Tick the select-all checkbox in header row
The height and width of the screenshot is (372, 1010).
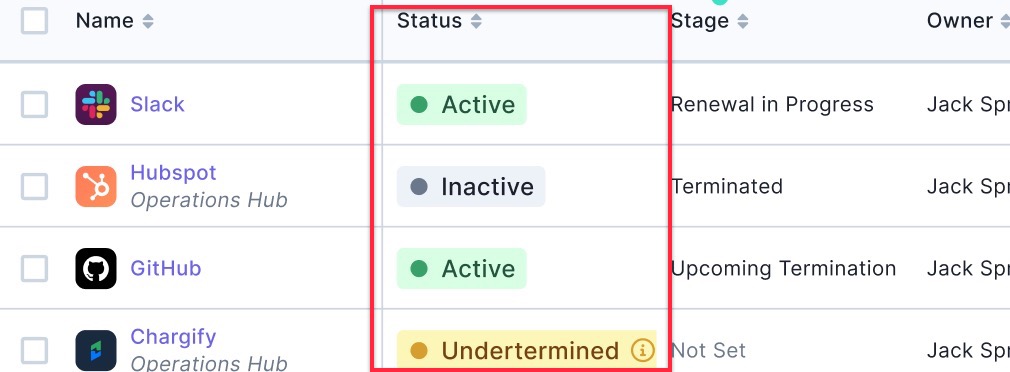34,21
